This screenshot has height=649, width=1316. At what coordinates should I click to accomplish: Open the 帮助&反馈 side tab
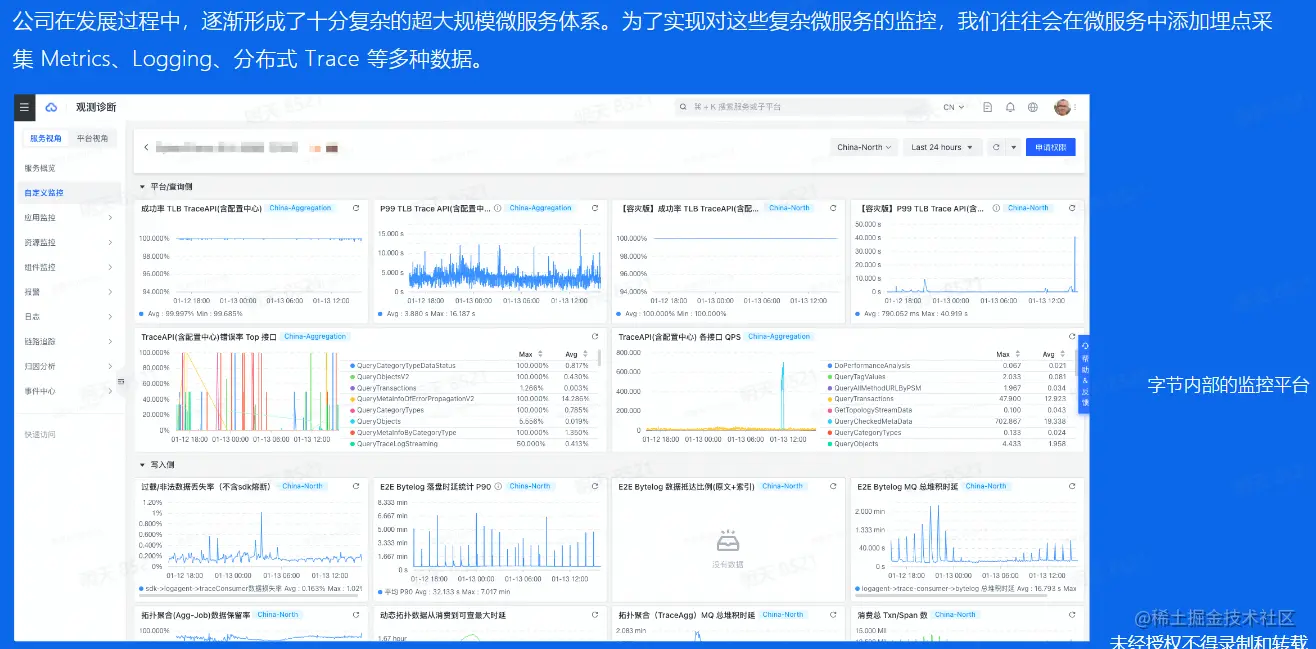[1084, 374]
